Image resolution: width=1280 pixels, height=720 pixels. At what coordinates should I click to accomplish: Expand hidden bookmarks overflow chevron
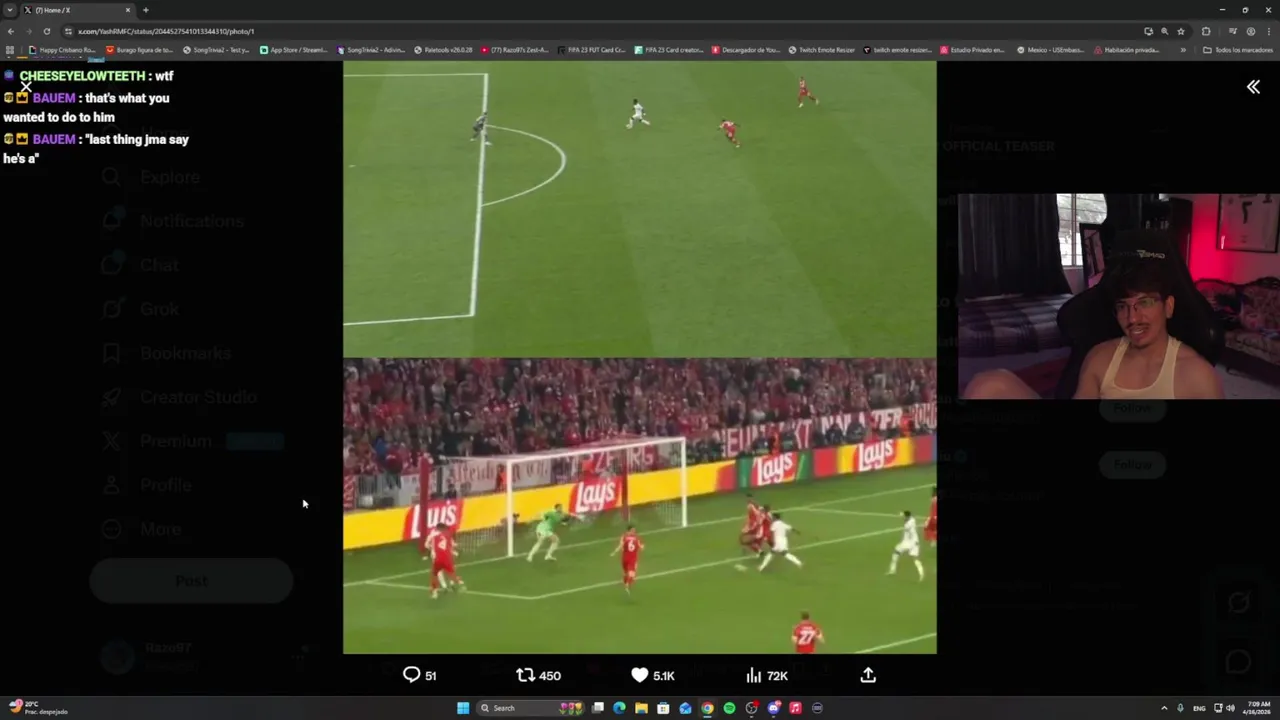[x=1183, y=50]
